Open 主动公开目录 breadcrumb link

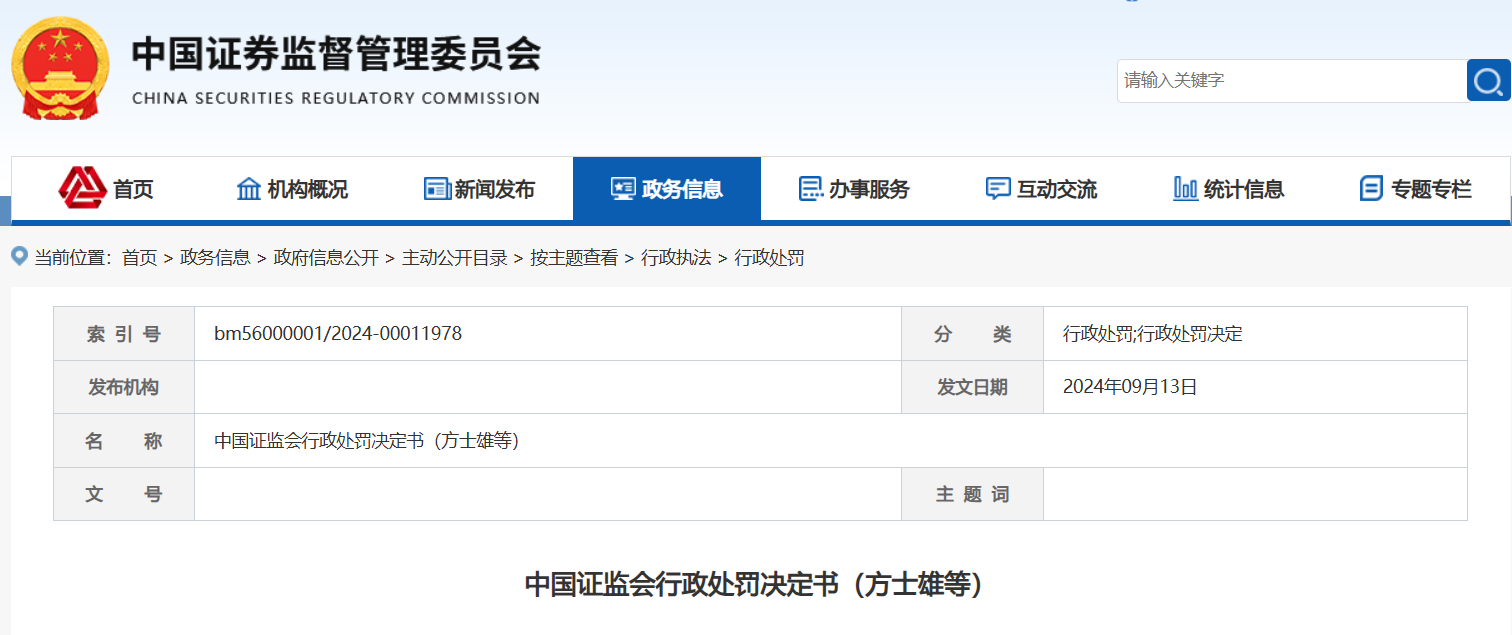pyautogui.click(x=455, y=258)
